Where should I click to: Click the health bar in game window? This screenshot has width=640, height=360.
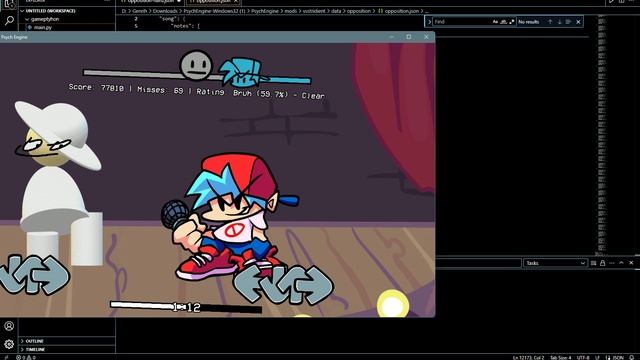[197, 76]
